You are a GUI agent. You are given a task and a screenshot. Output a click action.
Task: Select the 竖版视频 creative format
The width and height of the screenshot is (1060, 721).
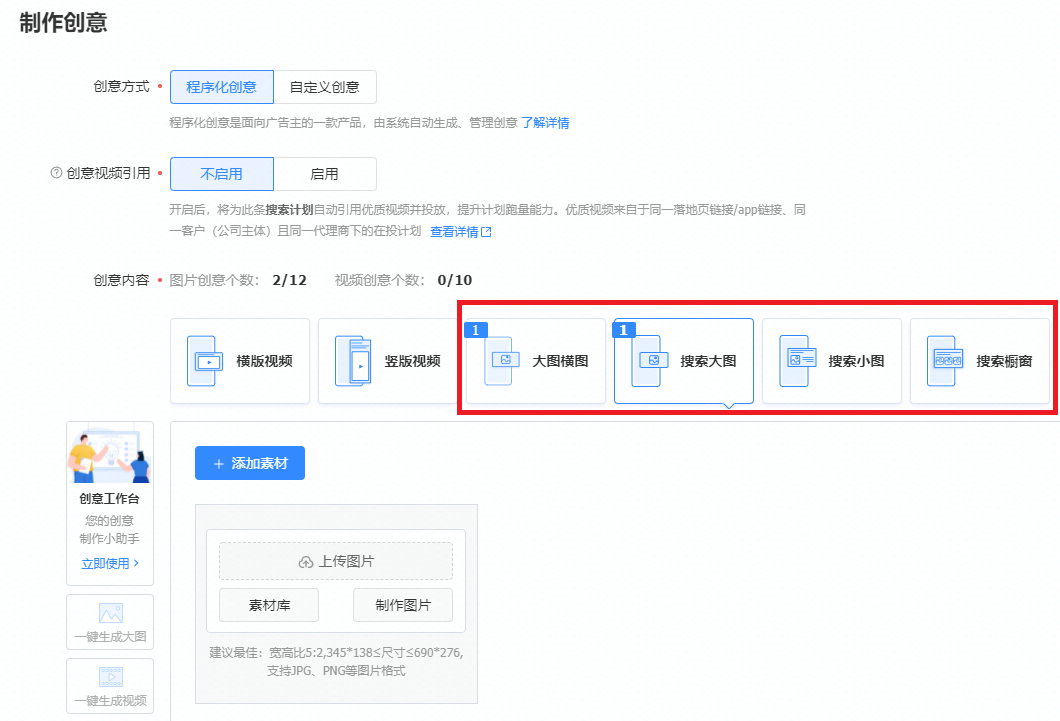(388, 361)
